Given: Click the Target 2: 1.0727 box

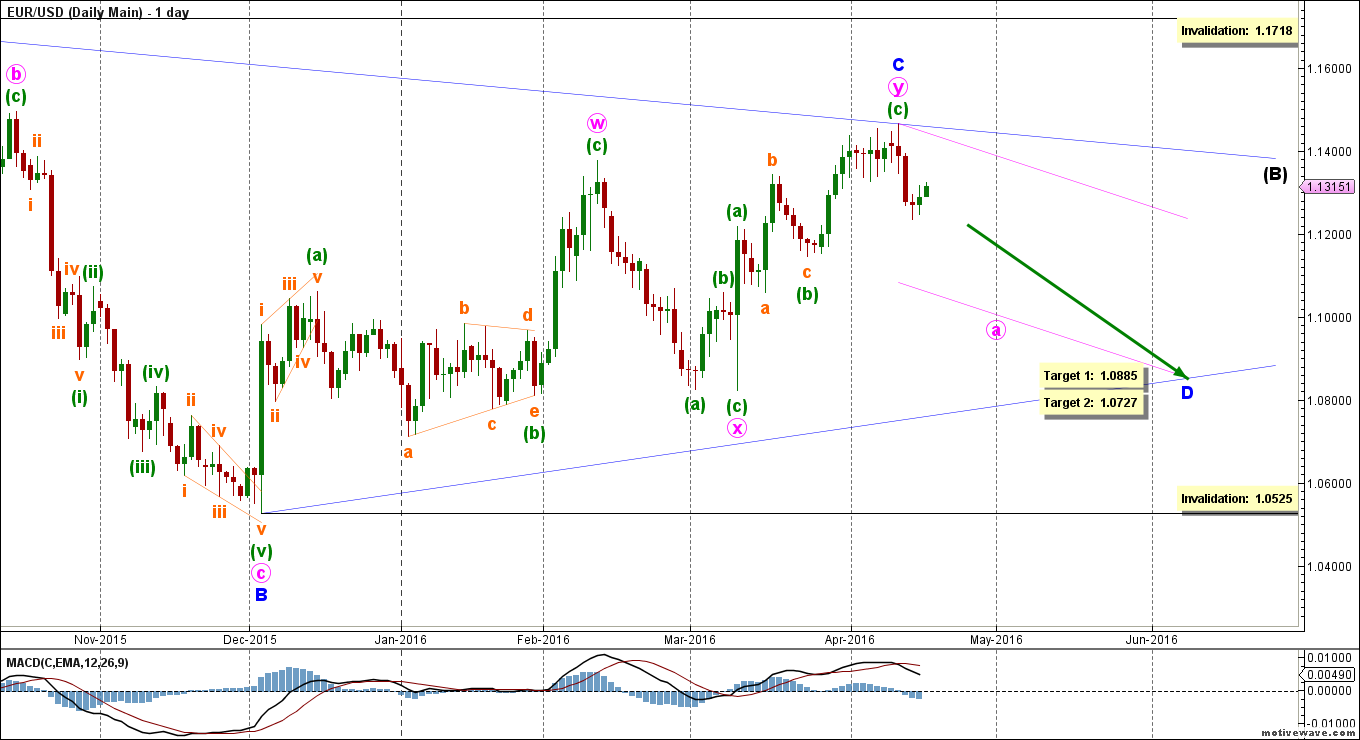Looking at the screenshot, I should pos(1090,402).
